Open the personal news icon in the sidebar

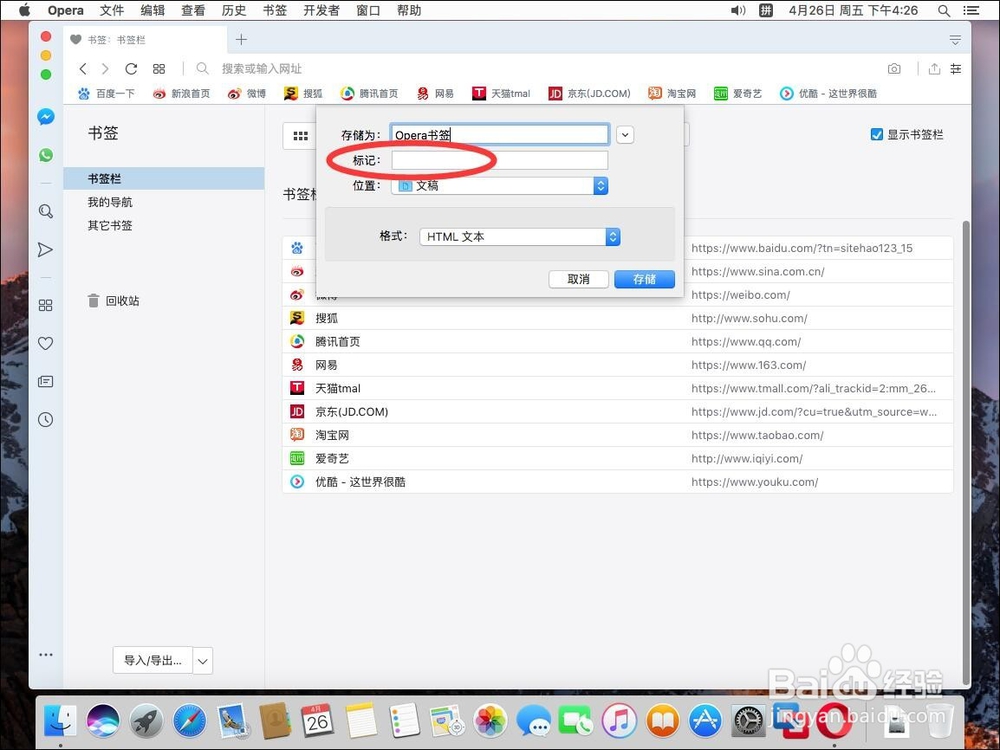coord(45,381)
